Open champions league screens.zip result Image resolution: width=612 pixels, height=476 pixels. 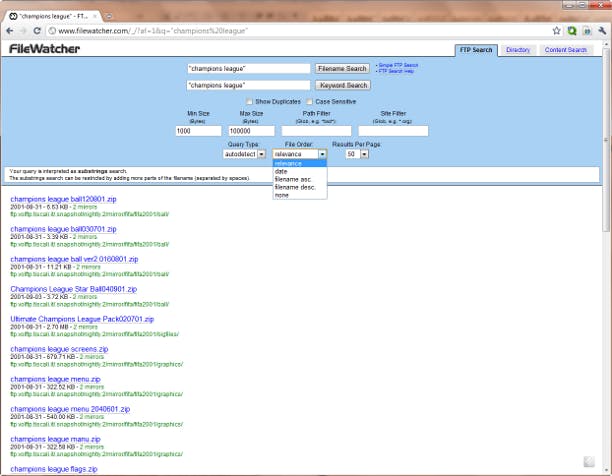tap(59, 349)
